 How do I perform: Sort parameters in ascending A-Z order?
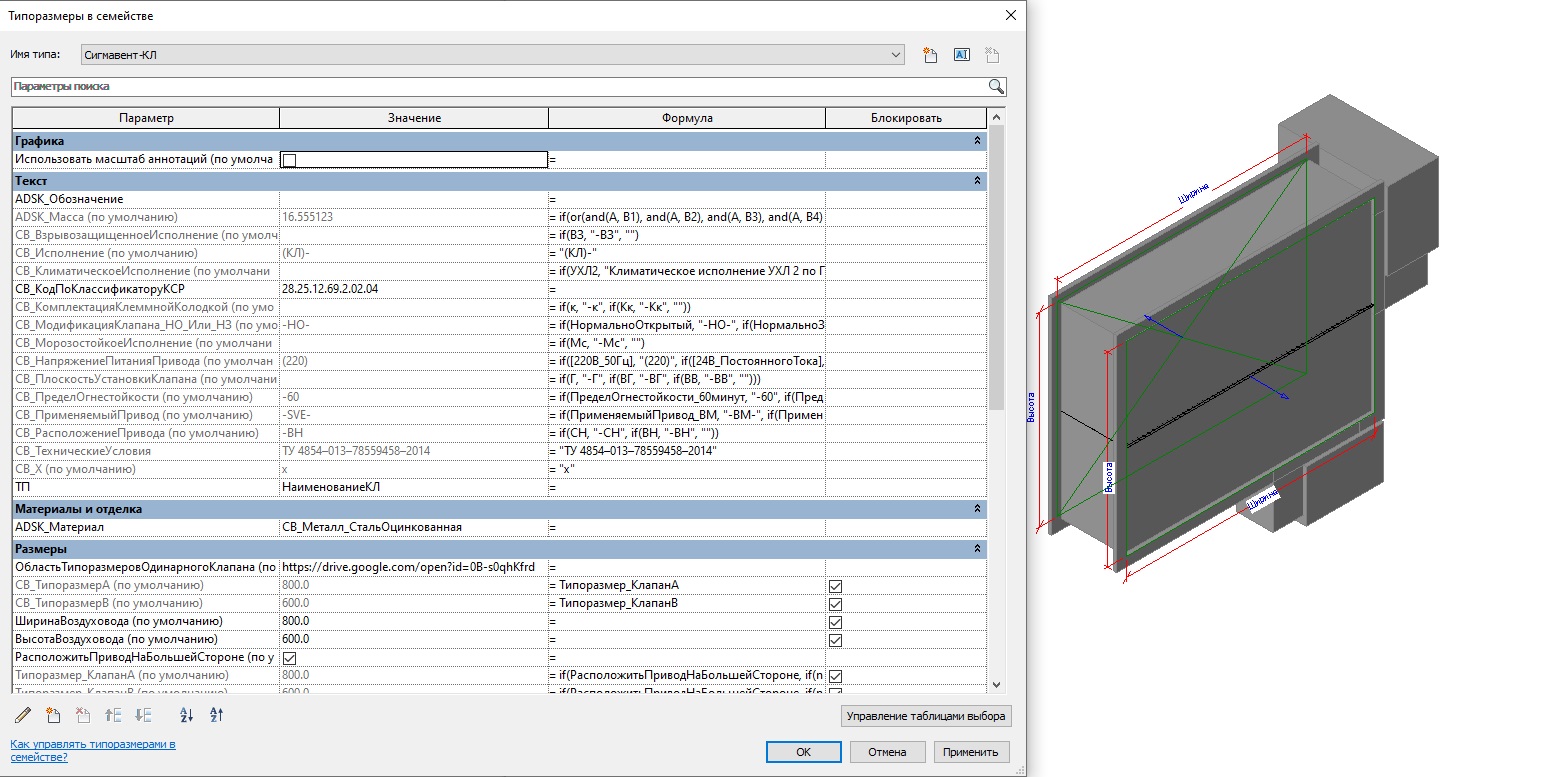[x=186, y=715]
